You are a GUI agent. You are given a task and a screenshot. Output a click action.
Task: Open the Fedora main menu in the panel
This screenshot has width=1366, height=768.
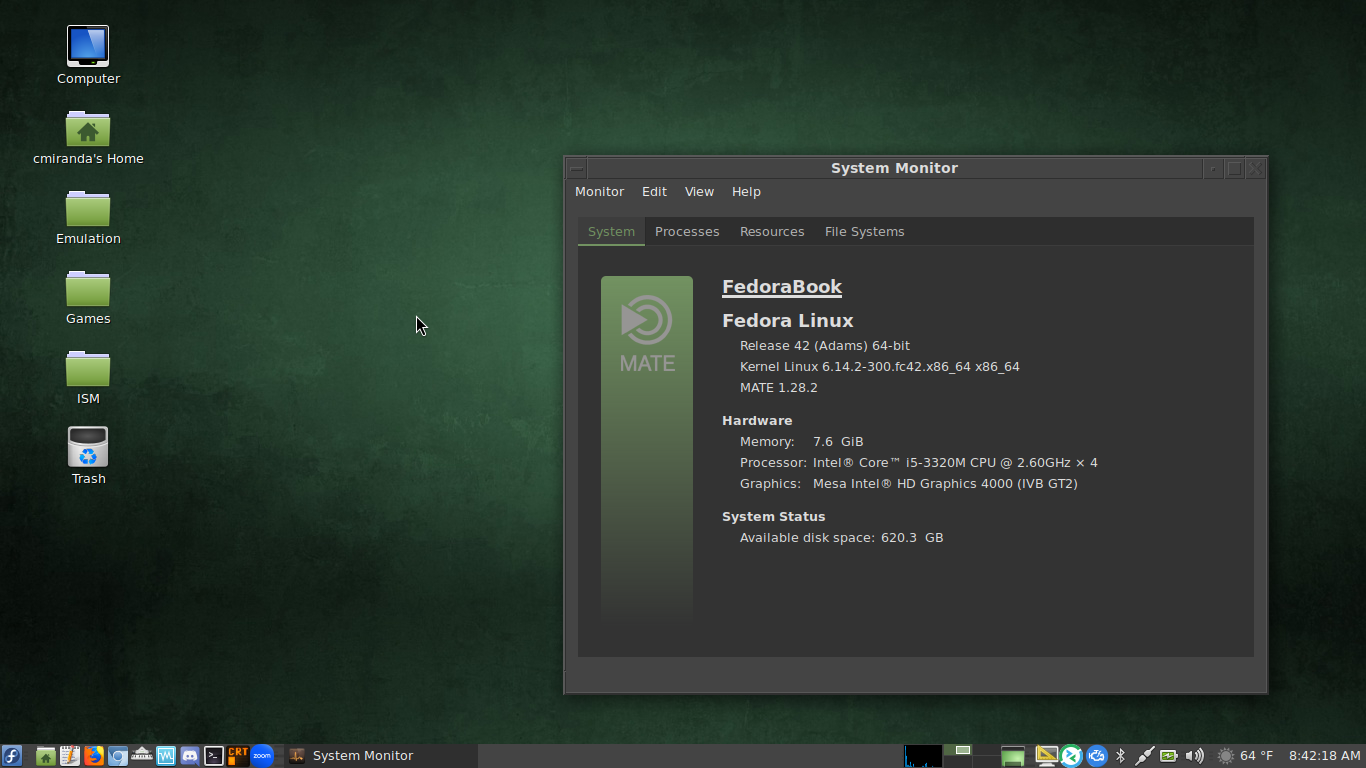click(12, 756)
